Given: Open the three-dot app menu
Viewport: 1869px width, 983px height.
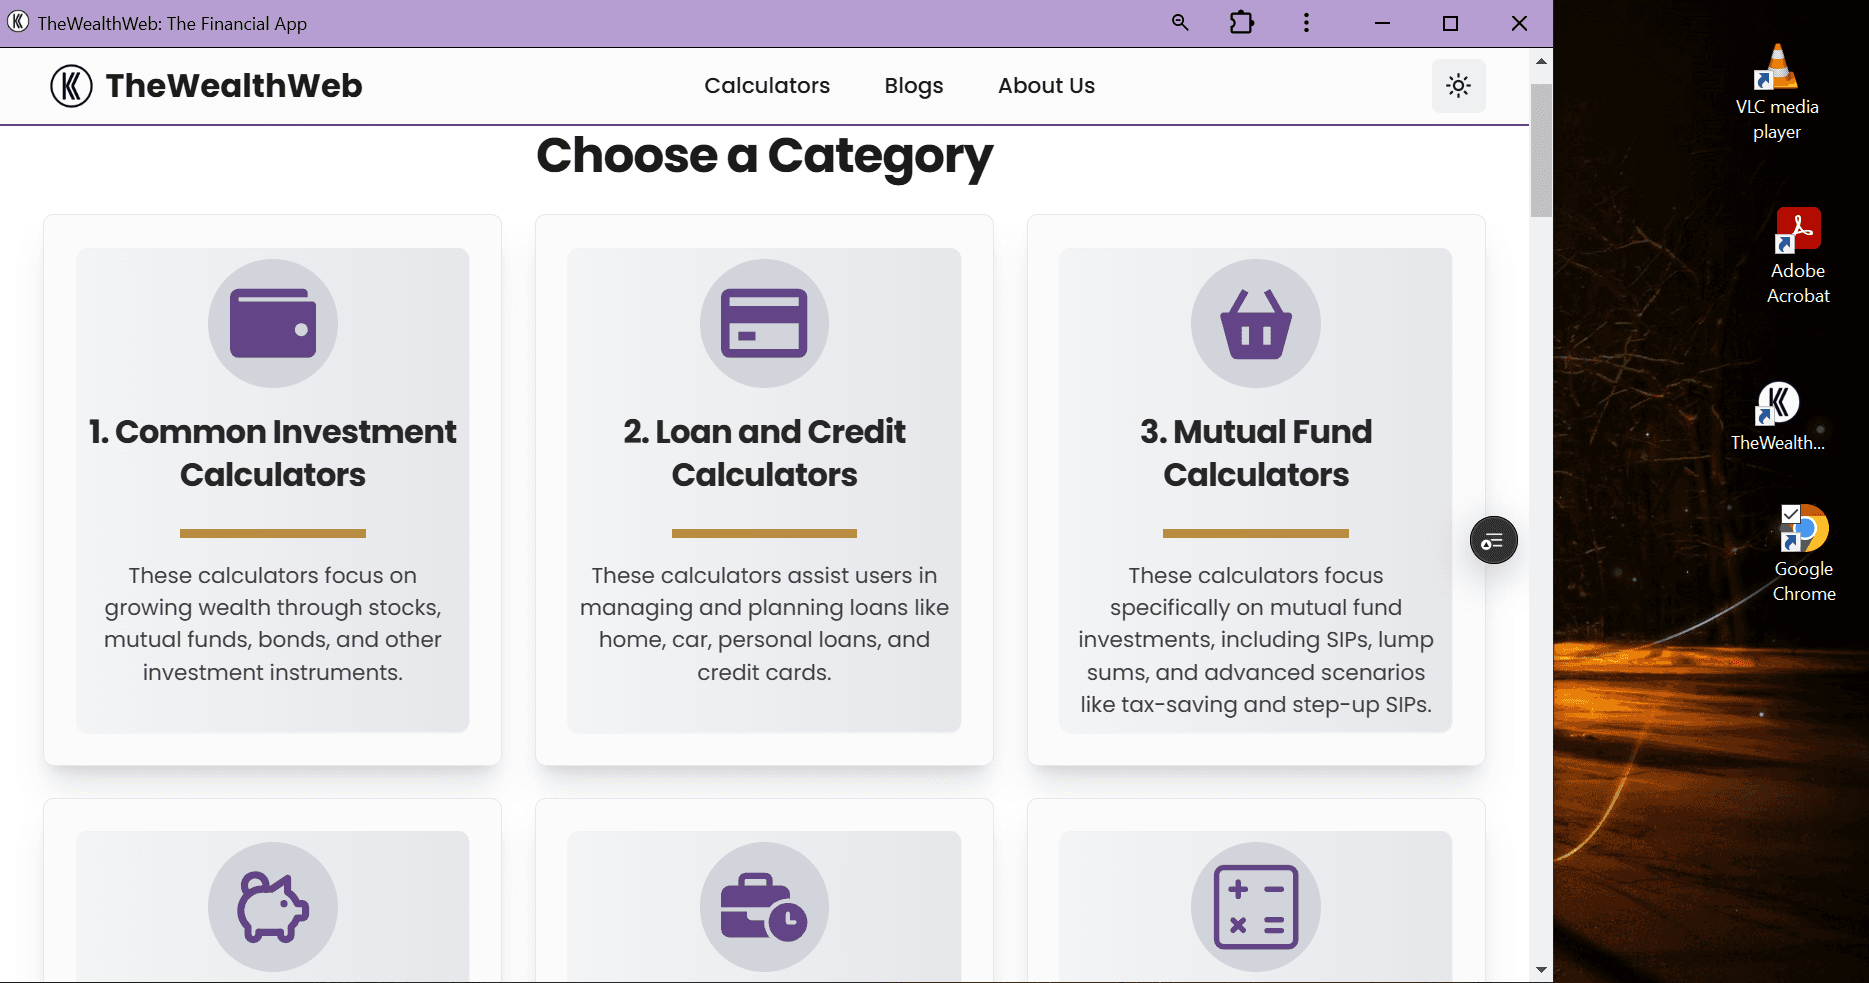Looking at the screenshot, I should (x=1306, y=23).
